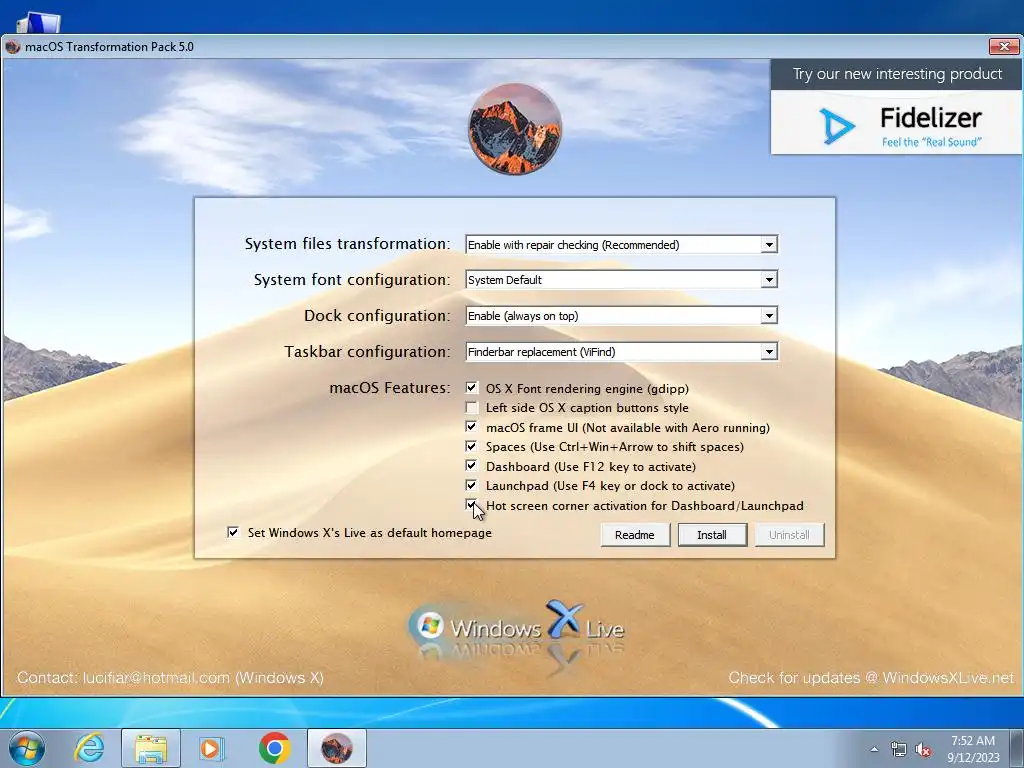Open the Dock configuration dropdown
The width and height of the screenshot is (1024, 768).
(x=621, y=316)
